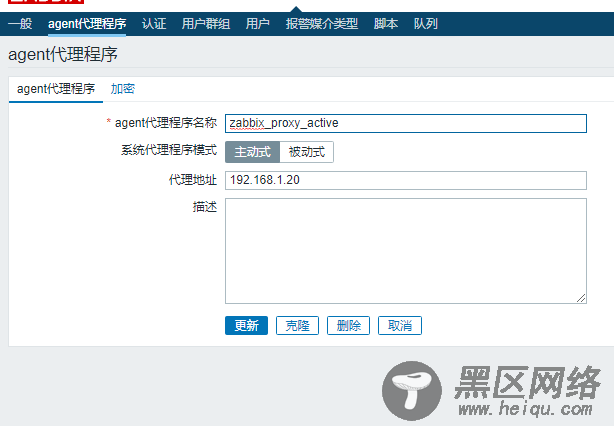Open the 队列 menu item

(x=426, y=24)
